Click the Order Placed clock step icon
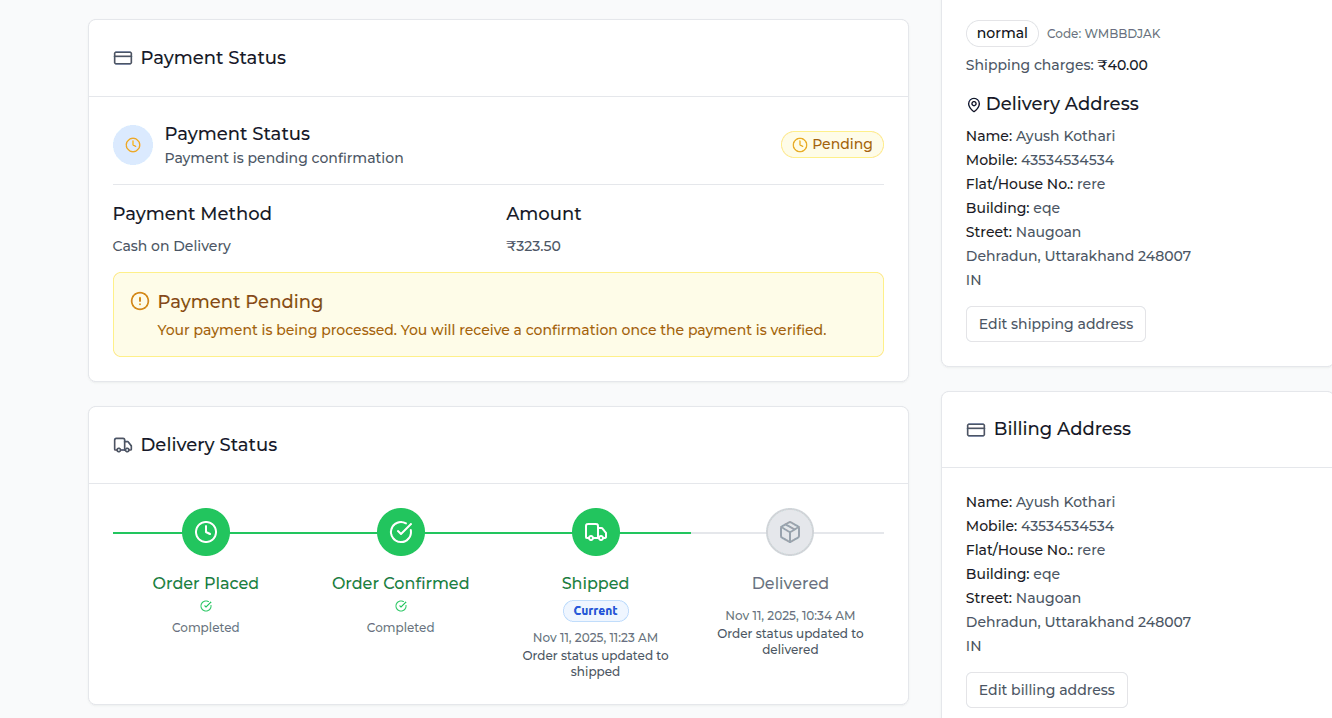Viewport: 1332px width, 718px height. [206, 532]
